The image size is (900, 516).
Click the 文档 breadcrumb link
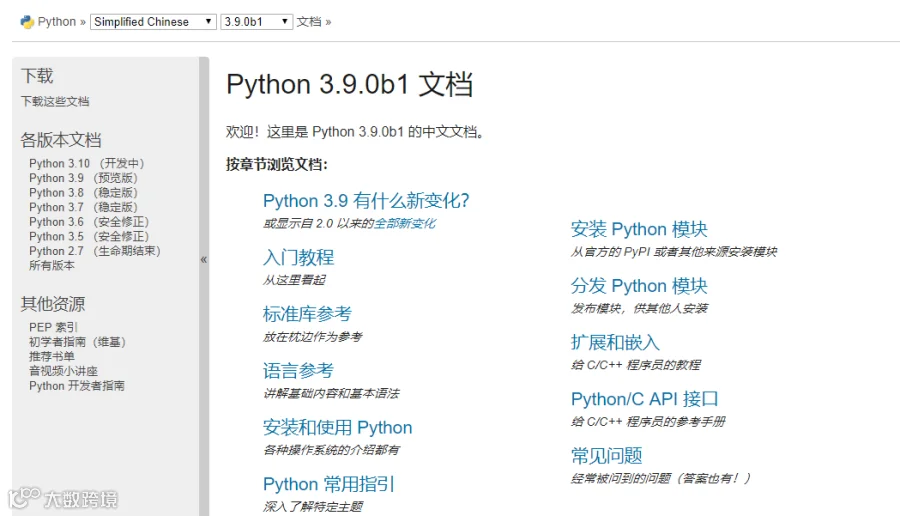(309, 22)
